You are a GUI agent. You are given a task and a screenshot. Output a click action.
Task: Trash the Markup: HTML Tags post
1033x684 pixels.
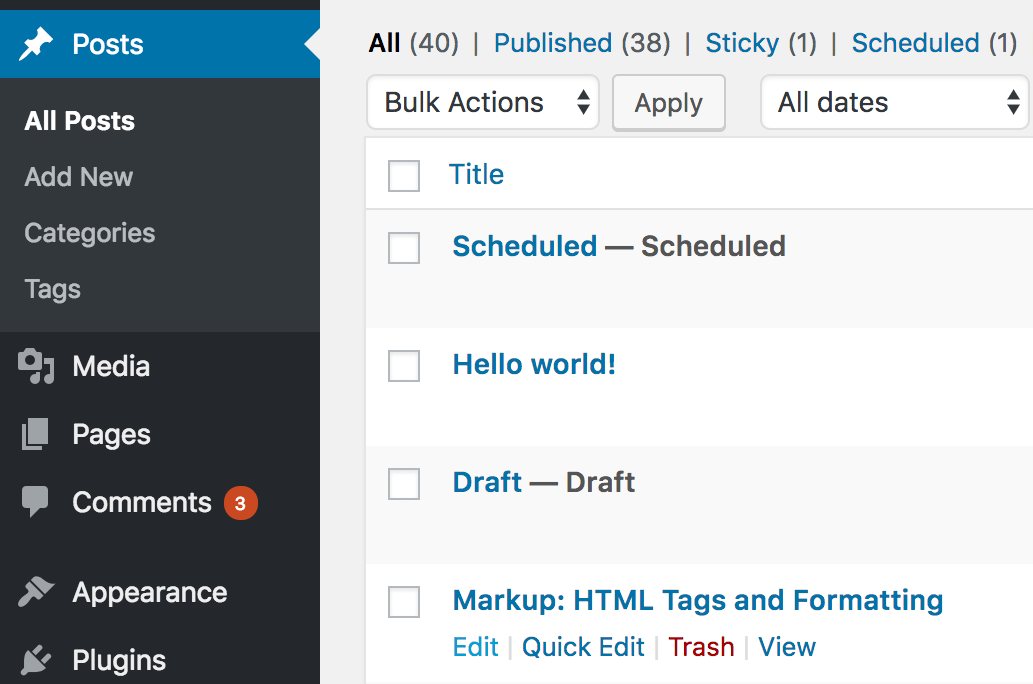click(x=701, y=647)
